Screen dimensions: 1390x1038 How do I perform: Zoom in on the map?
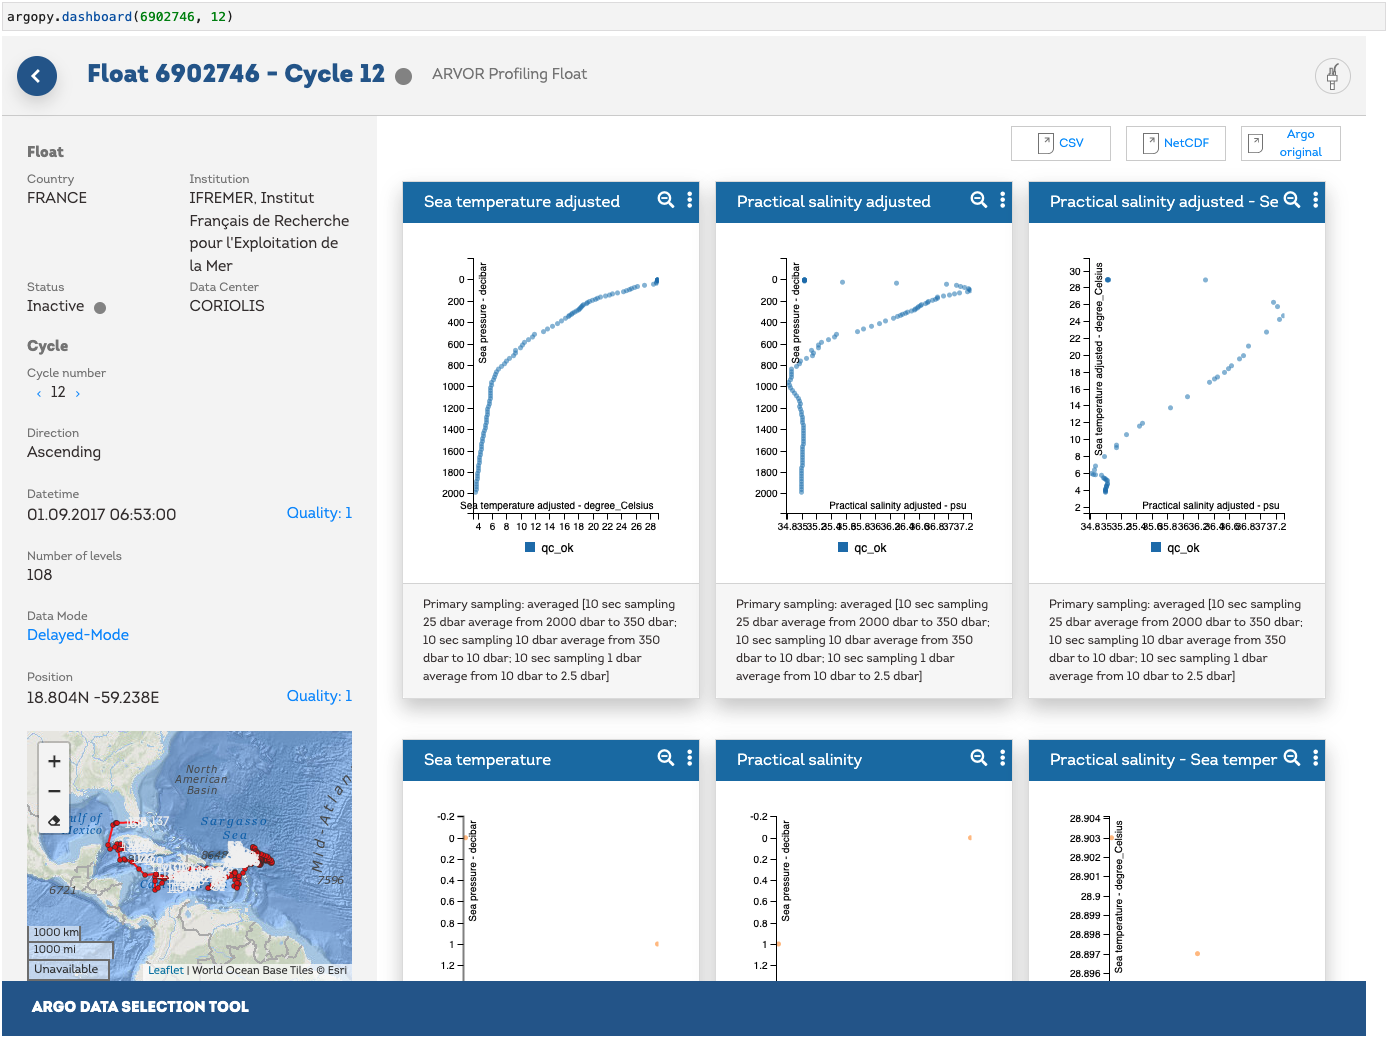pos(54,761)
